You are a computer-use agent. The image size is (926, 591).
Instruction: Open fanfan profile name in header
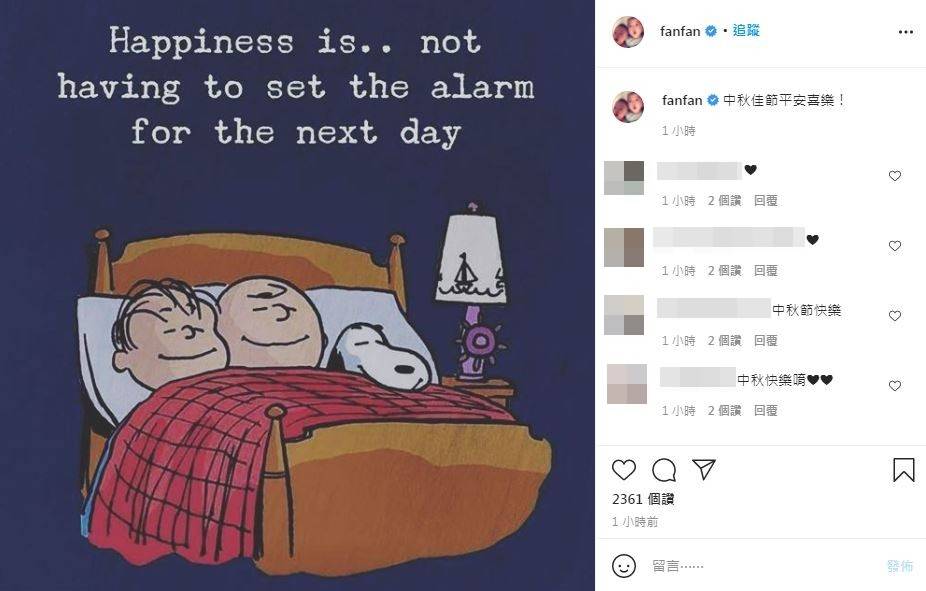680,31
